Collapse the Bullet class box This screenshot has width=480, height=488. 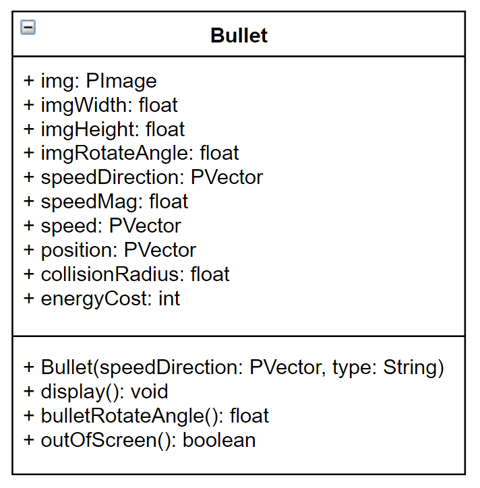[x=28, y=27]
